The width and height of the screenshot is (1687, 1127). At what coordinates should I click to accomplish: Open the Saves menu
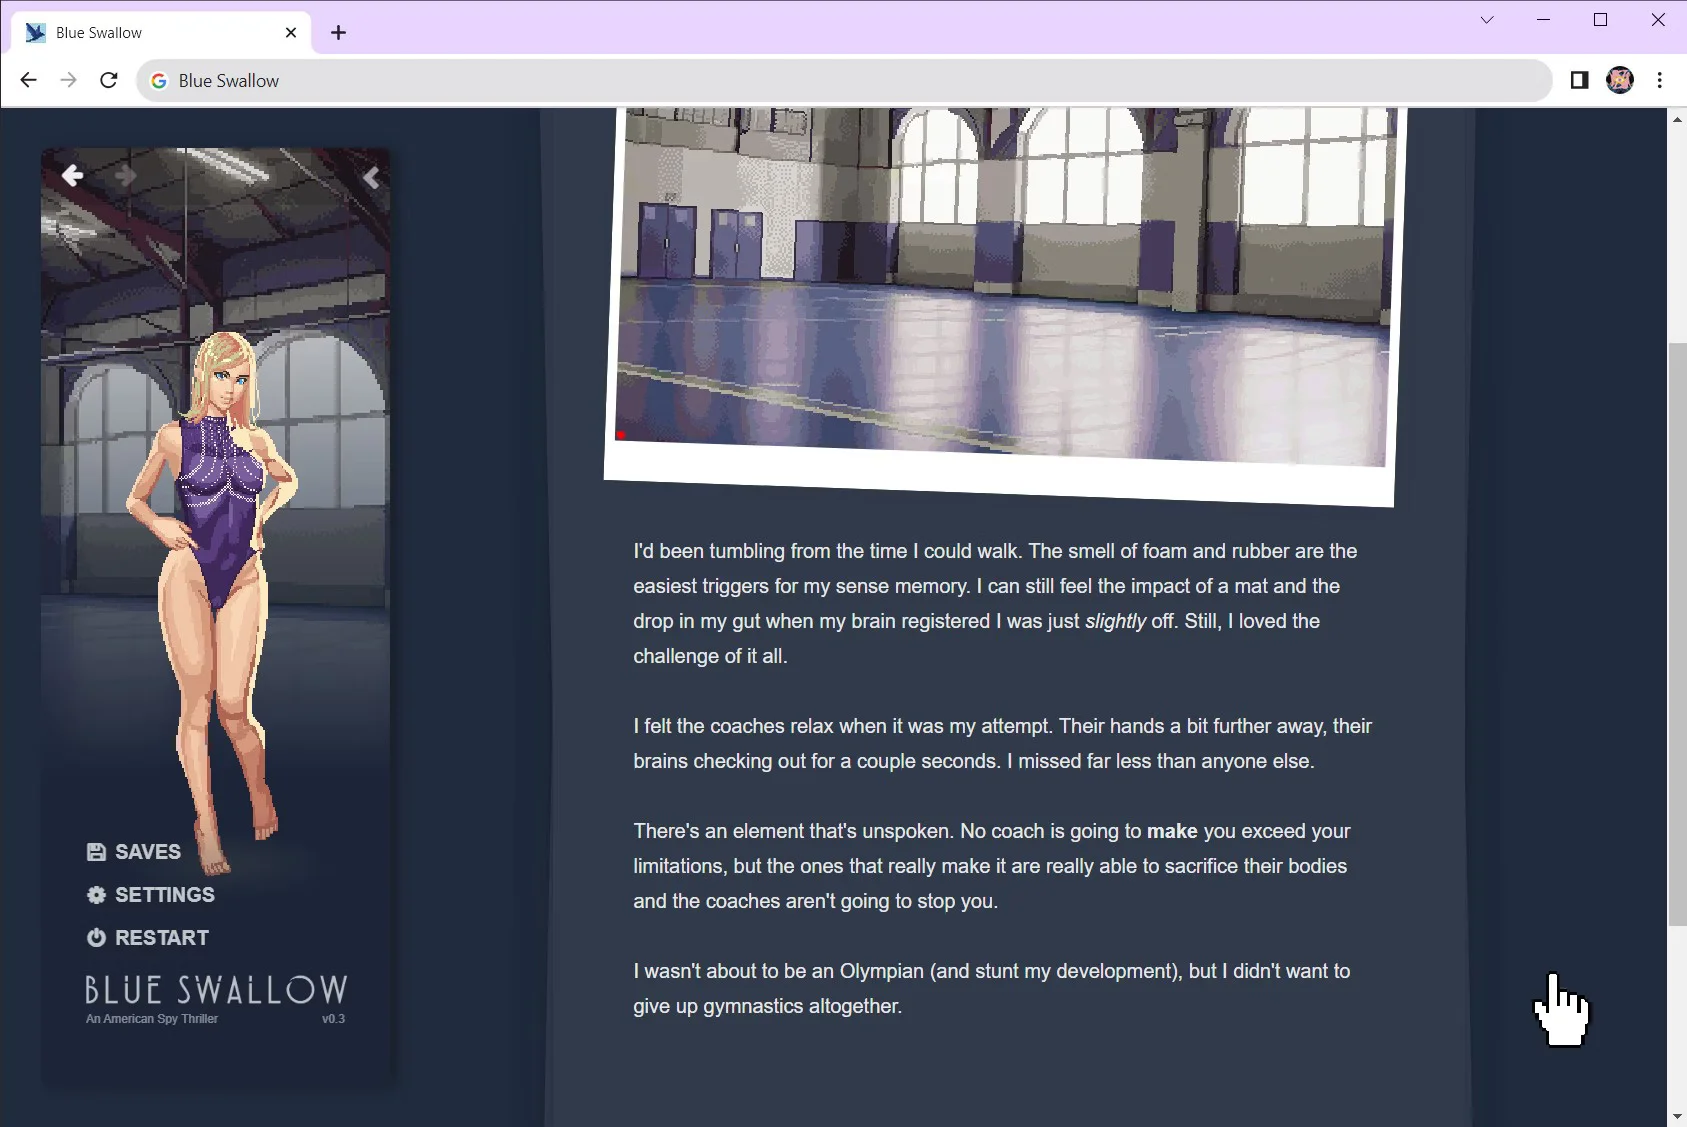(x=134, y=852)
